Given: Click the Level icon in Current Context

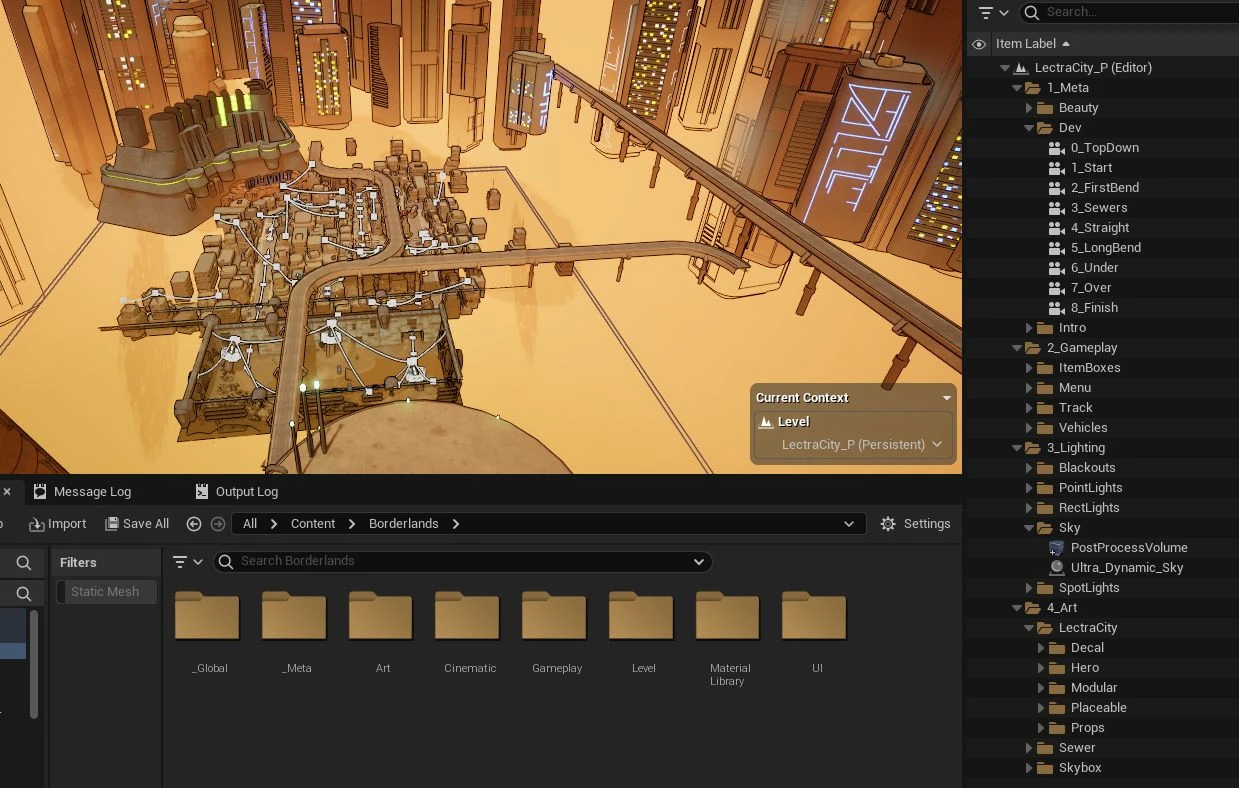Looking at the screenshot, I should [766, 422].
